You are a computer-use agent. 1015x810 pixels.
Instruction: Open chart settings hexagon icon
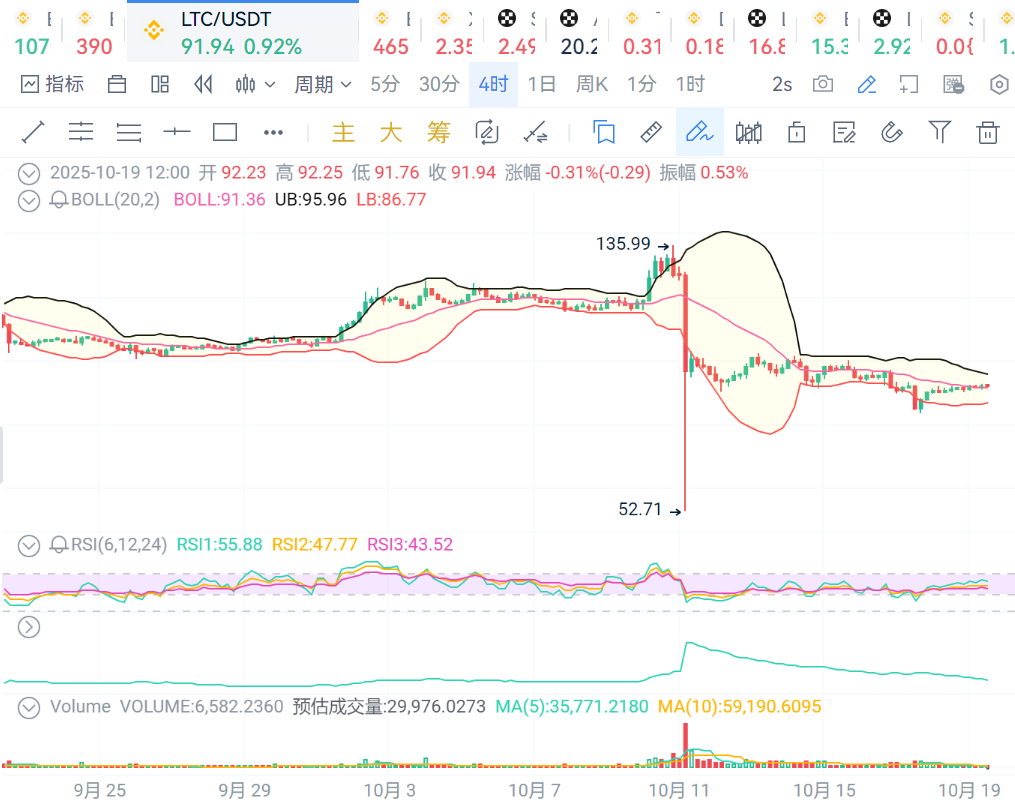[x=999, y=84]
